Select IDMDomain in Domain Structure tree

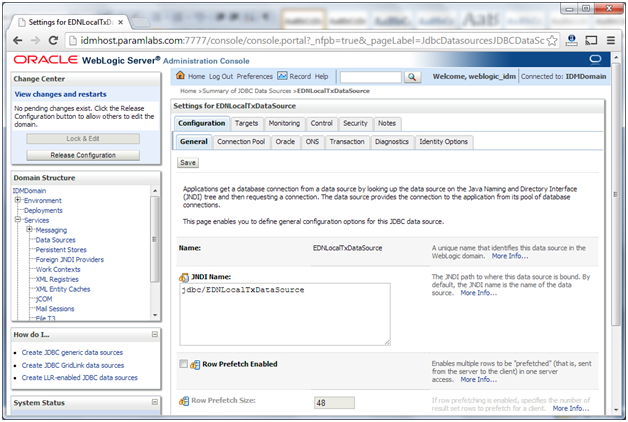29,191
